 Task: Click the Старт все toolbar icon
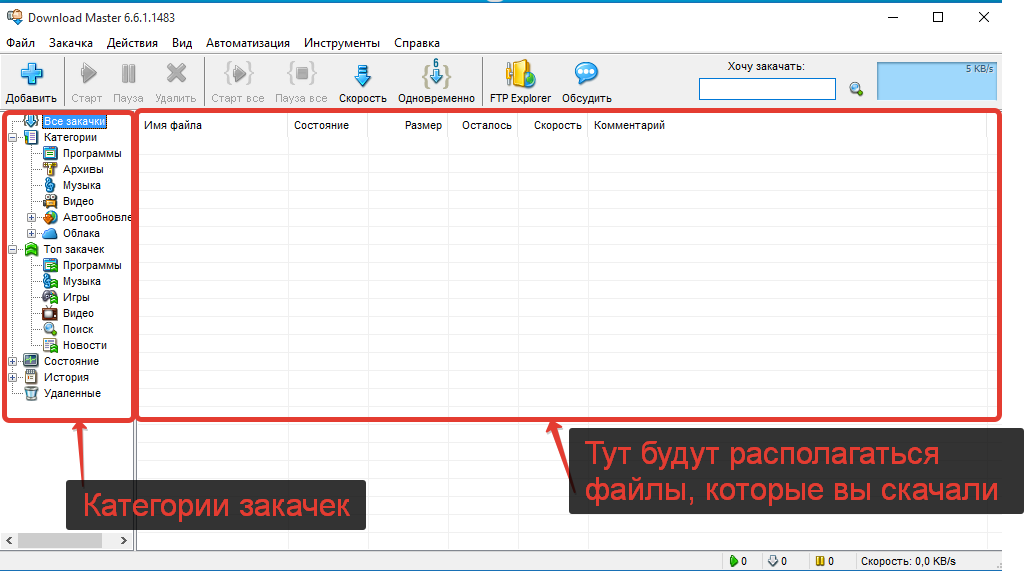coord(239,73)
